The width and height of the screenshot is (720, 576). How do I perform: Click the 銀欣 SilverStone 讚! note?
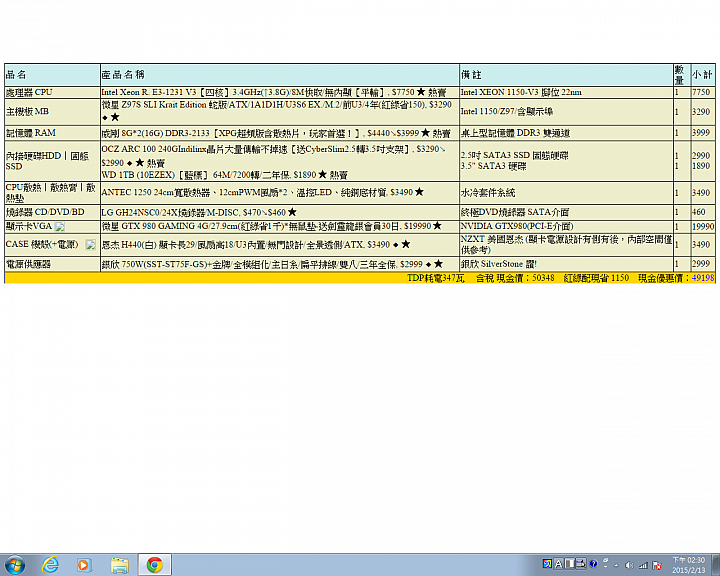499,264
